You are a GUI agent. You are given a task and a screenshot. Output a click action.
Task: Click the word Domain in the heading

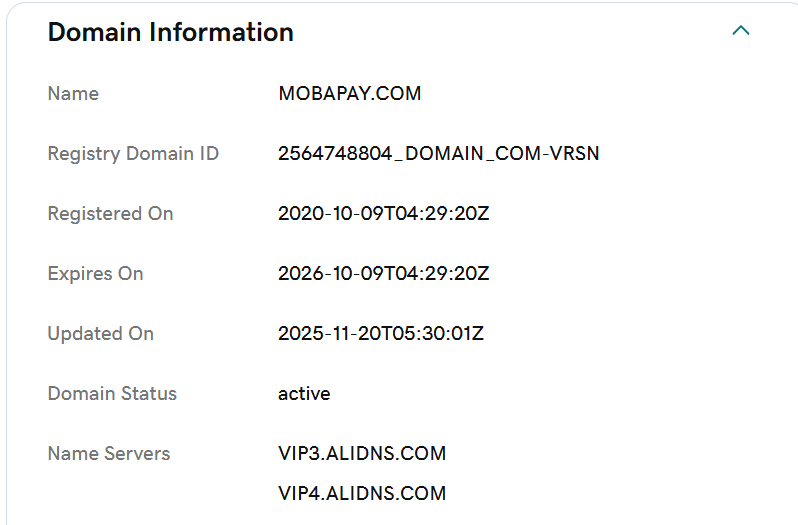96,32
